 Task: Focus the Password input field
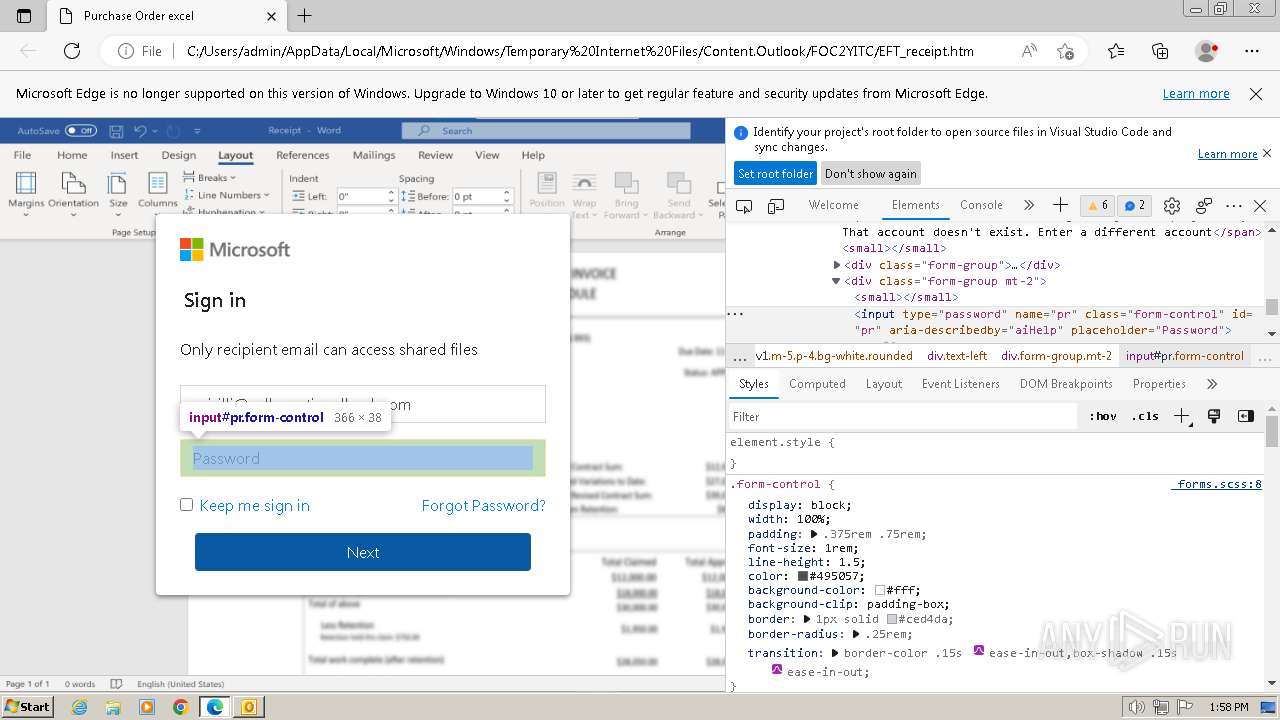click(363, 458)
